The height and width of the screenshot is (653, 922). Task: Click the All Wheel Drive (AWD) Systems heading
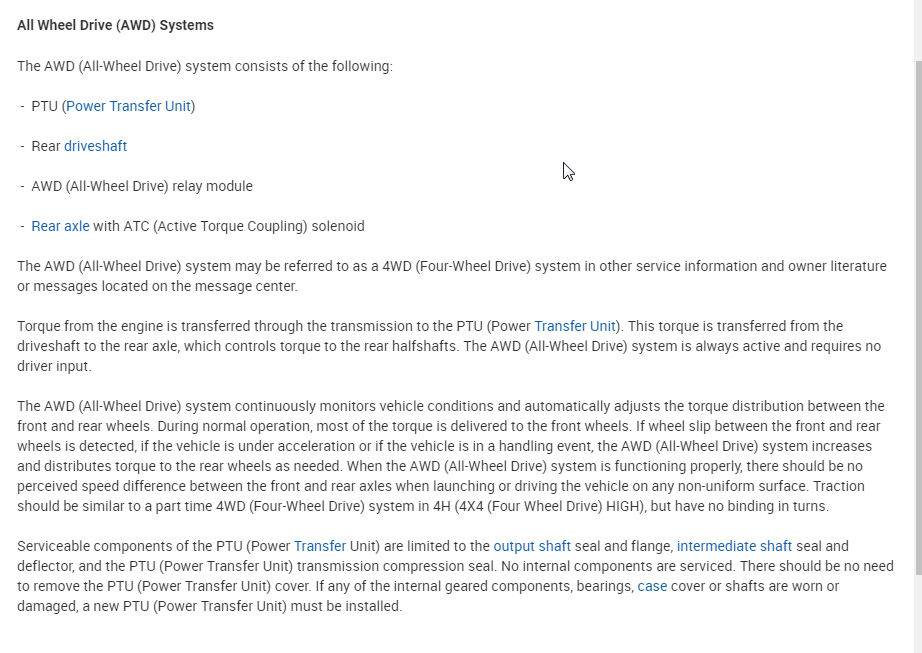point(115,25)
